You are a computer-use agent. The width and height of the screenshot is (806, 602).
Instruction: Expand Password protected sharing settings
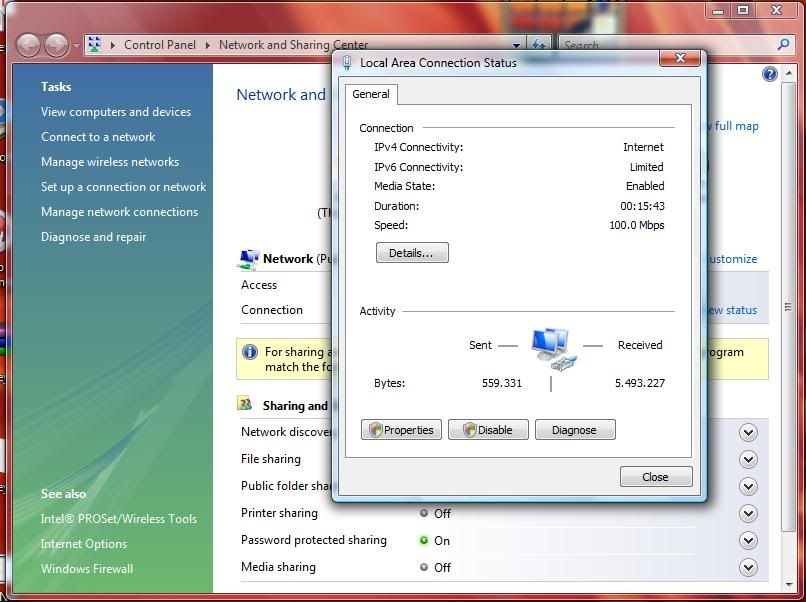pyautogui.click(x=748, y=541)
